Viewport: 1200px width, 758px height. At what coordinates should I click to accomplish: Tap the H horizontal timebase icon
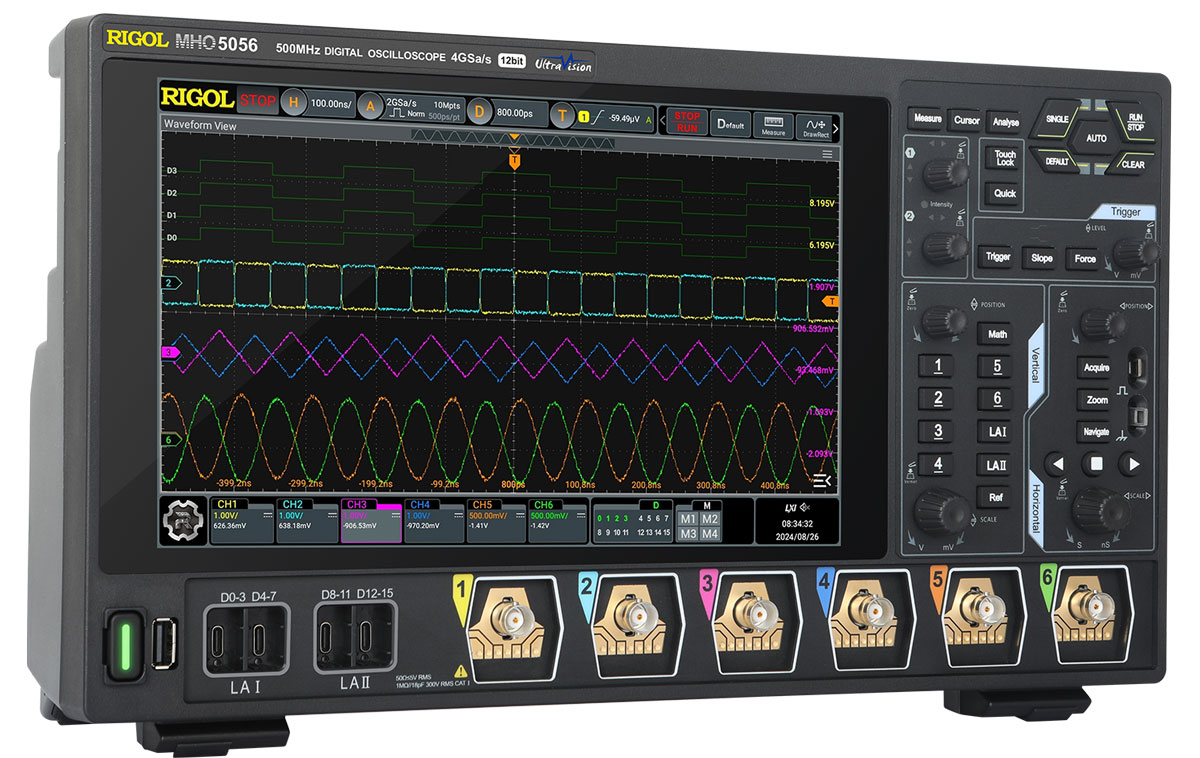[x=294, y=103]
